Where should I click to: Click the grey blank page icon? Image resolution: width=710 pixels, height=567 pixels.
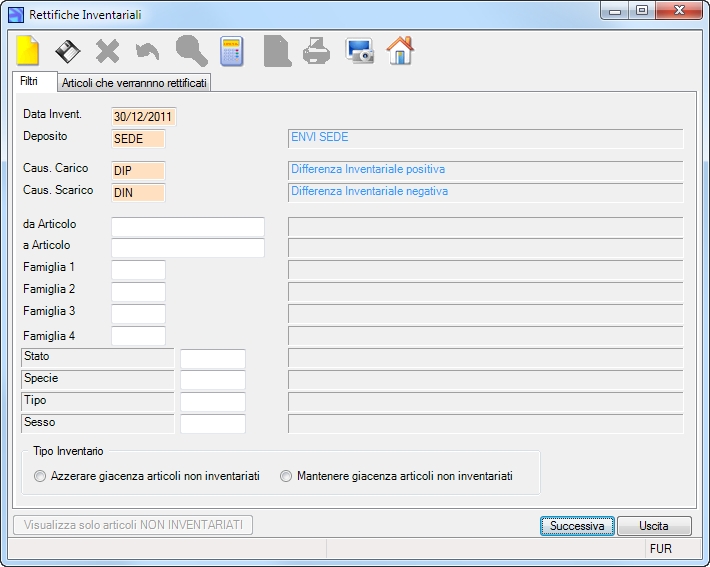click(277, 51)
